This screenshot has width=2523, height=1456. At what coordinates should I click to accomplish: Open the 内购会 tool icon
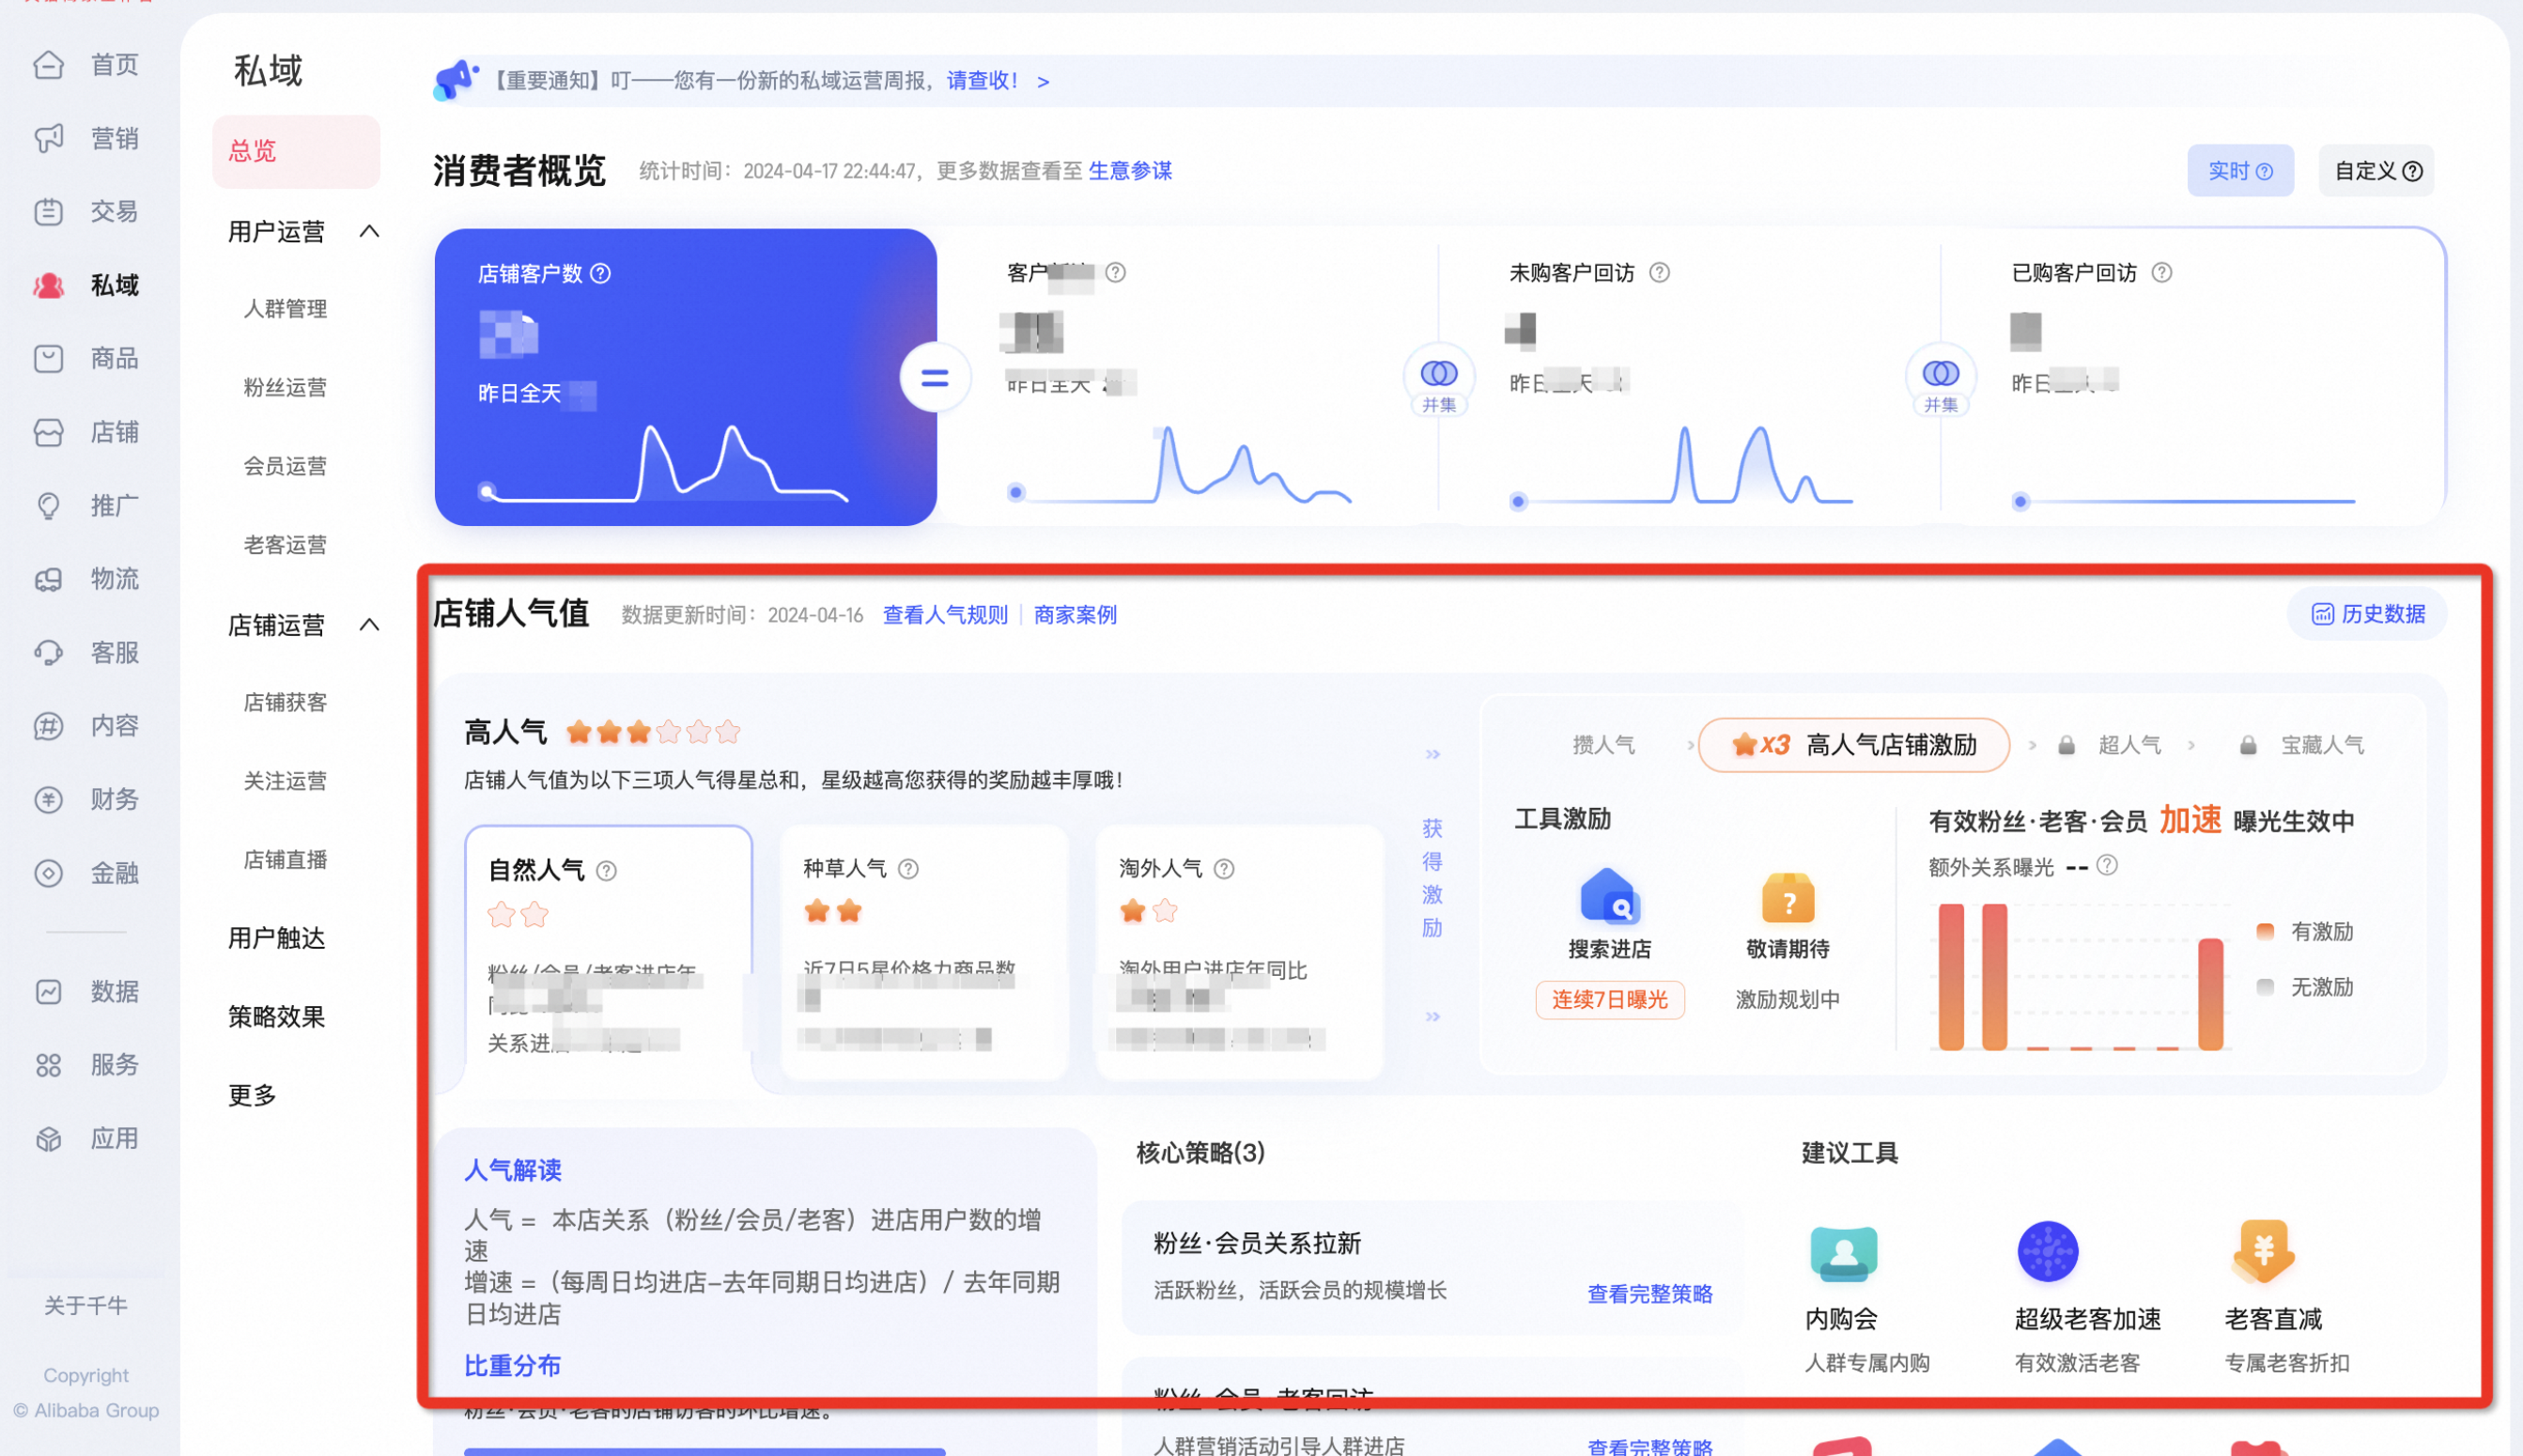click(x=1844, y=1254)
